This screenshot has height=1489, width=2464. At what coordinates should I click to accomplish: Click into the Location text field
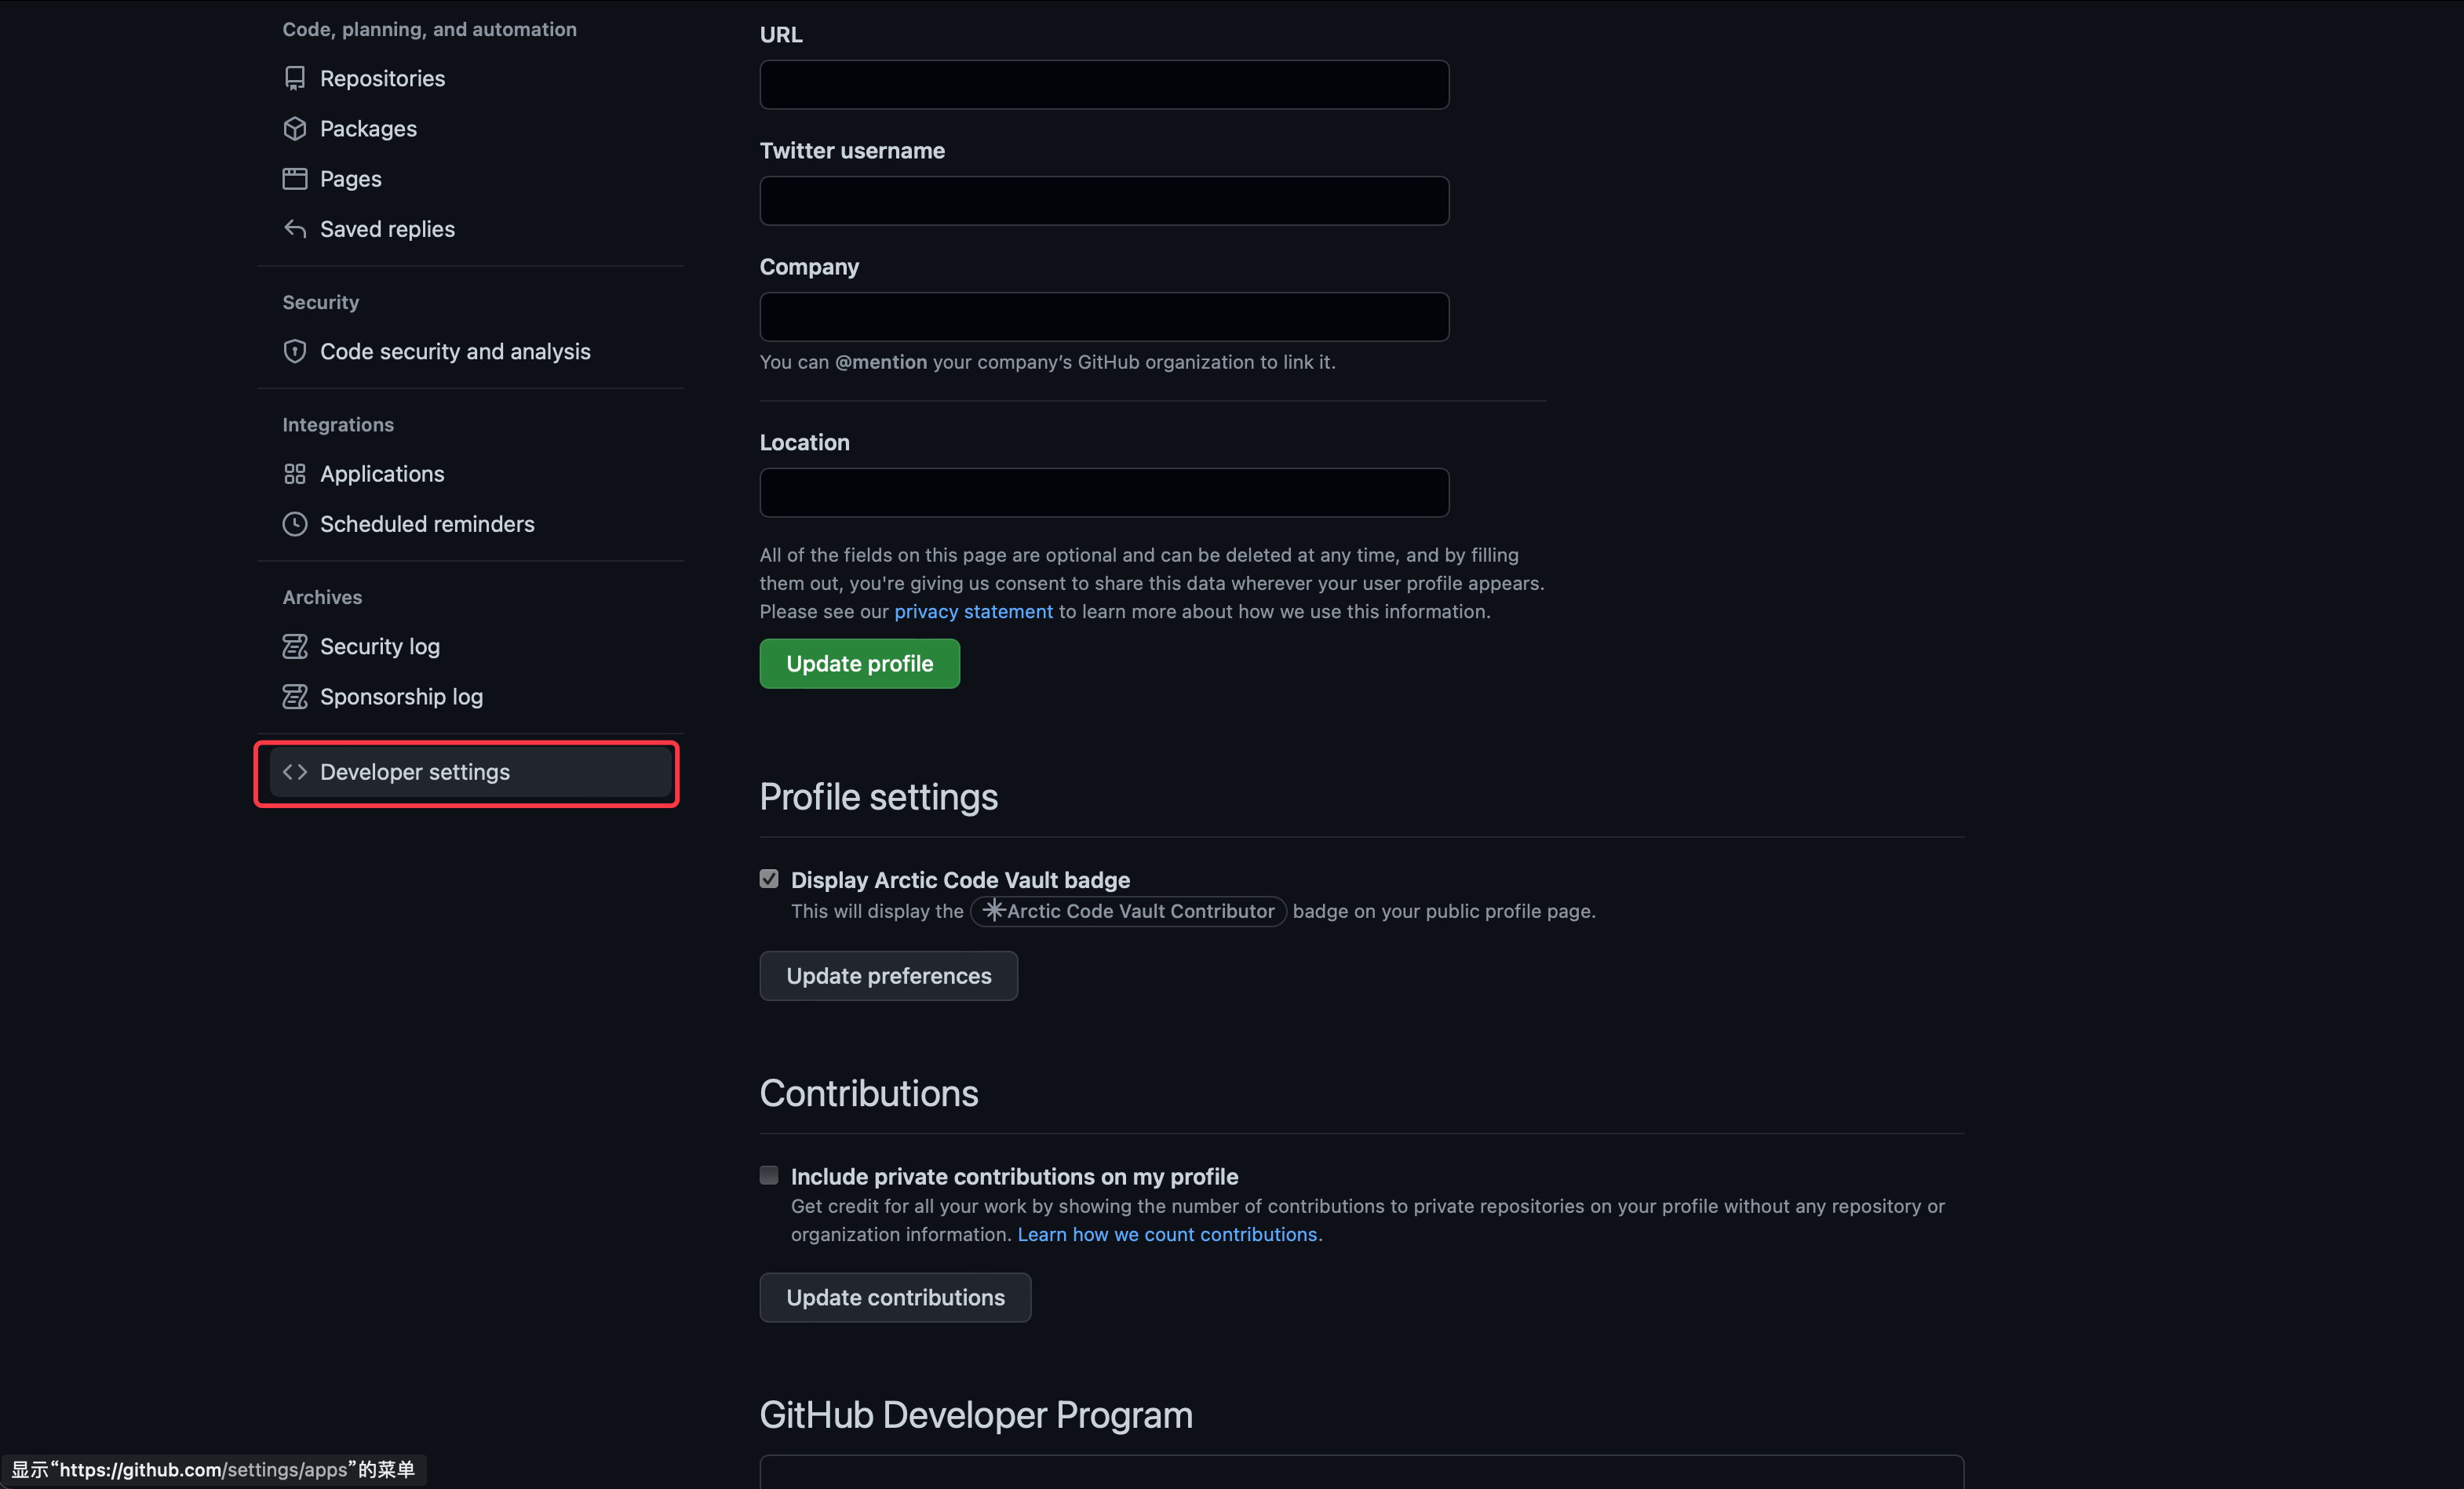click(1103, 493)
